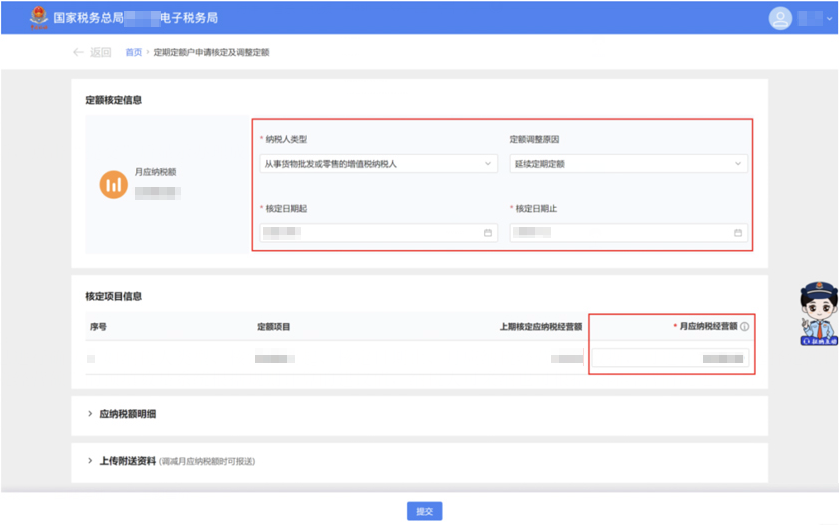840x525 pixels.
Task: Click the 定额项目 column header
Action: 273,326
